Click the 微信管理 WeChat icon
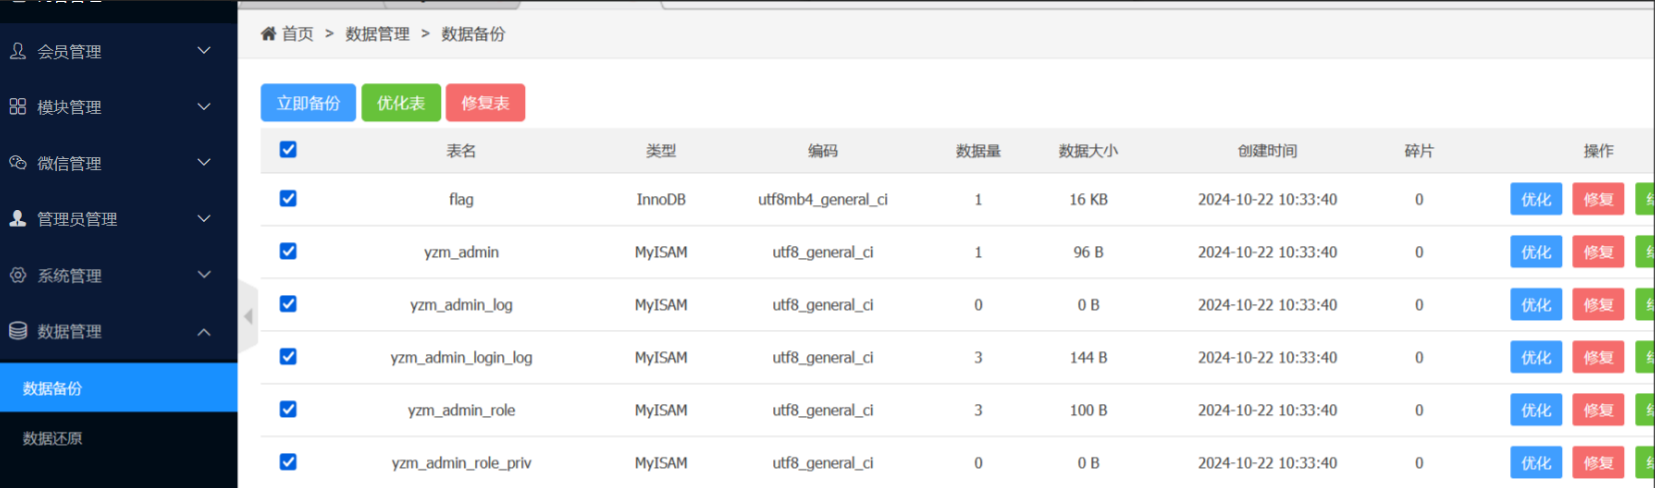 click(x=18, y=163)
